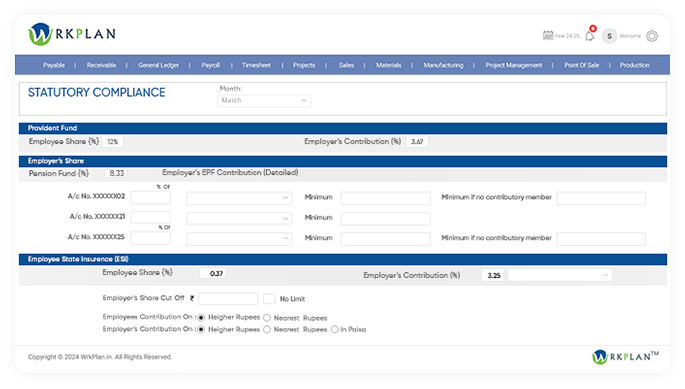Expand the Month dropdown showing March

tap(264, 101)
